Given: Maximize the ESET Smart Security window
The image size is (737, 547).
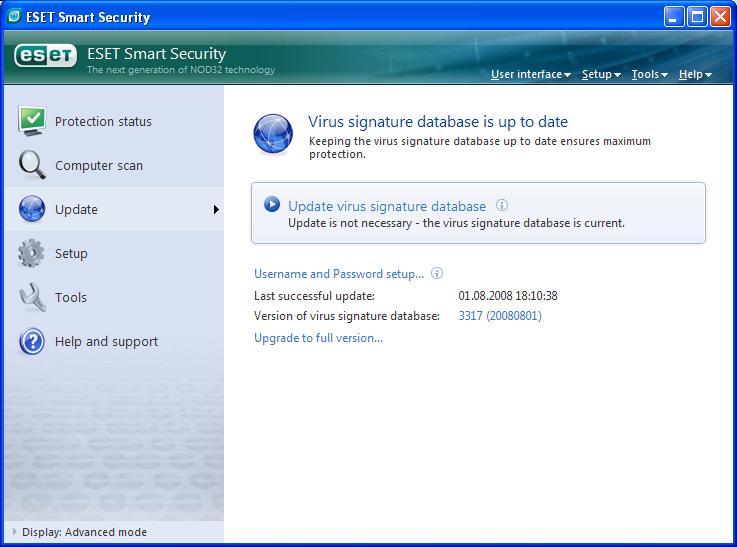Looking at the screenshot, I should [697, 17].
